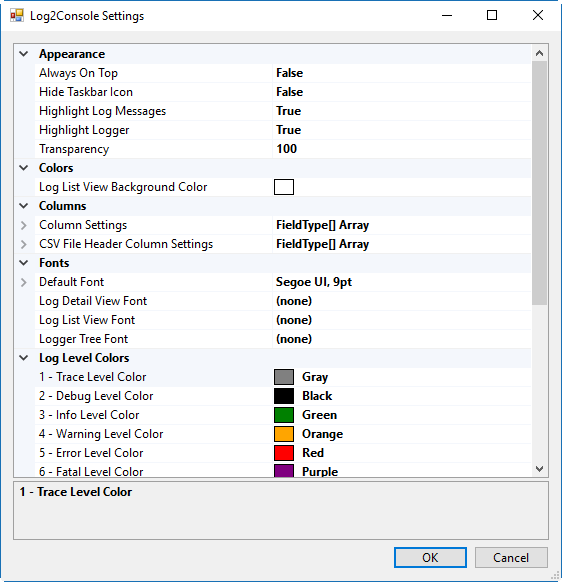The image size is (562, 582).
Task: Collapse the Fonts category
Action: pyautogui.click(x=24, y=263)
